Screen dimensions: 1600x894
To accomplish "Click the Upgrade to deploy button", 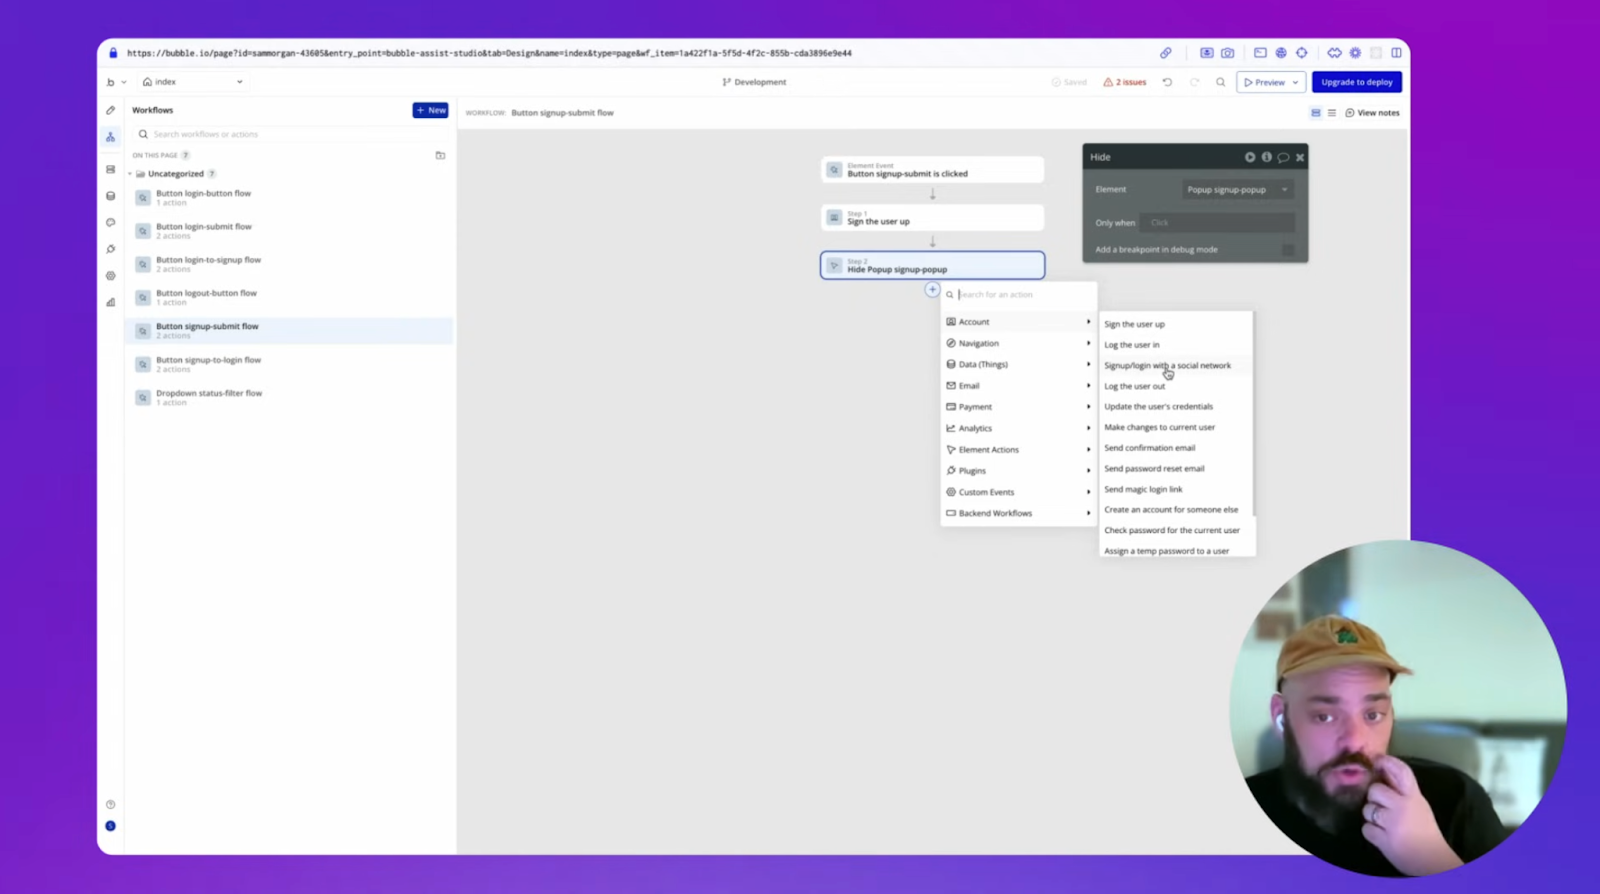I will point(1356,82).
